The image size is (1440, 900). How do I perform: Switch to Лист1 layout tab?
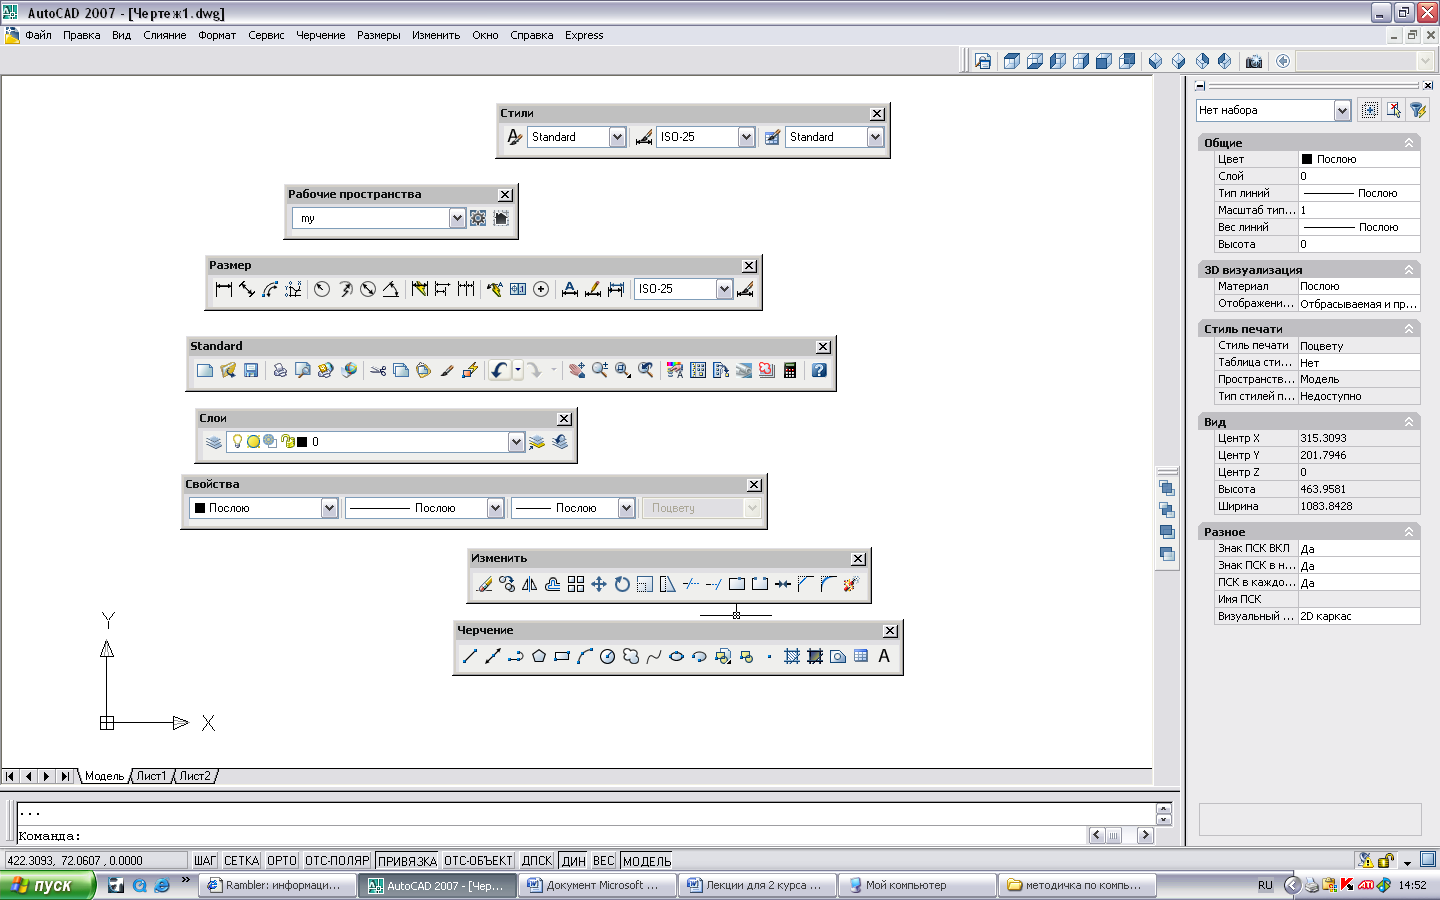(x=152, y=776)
